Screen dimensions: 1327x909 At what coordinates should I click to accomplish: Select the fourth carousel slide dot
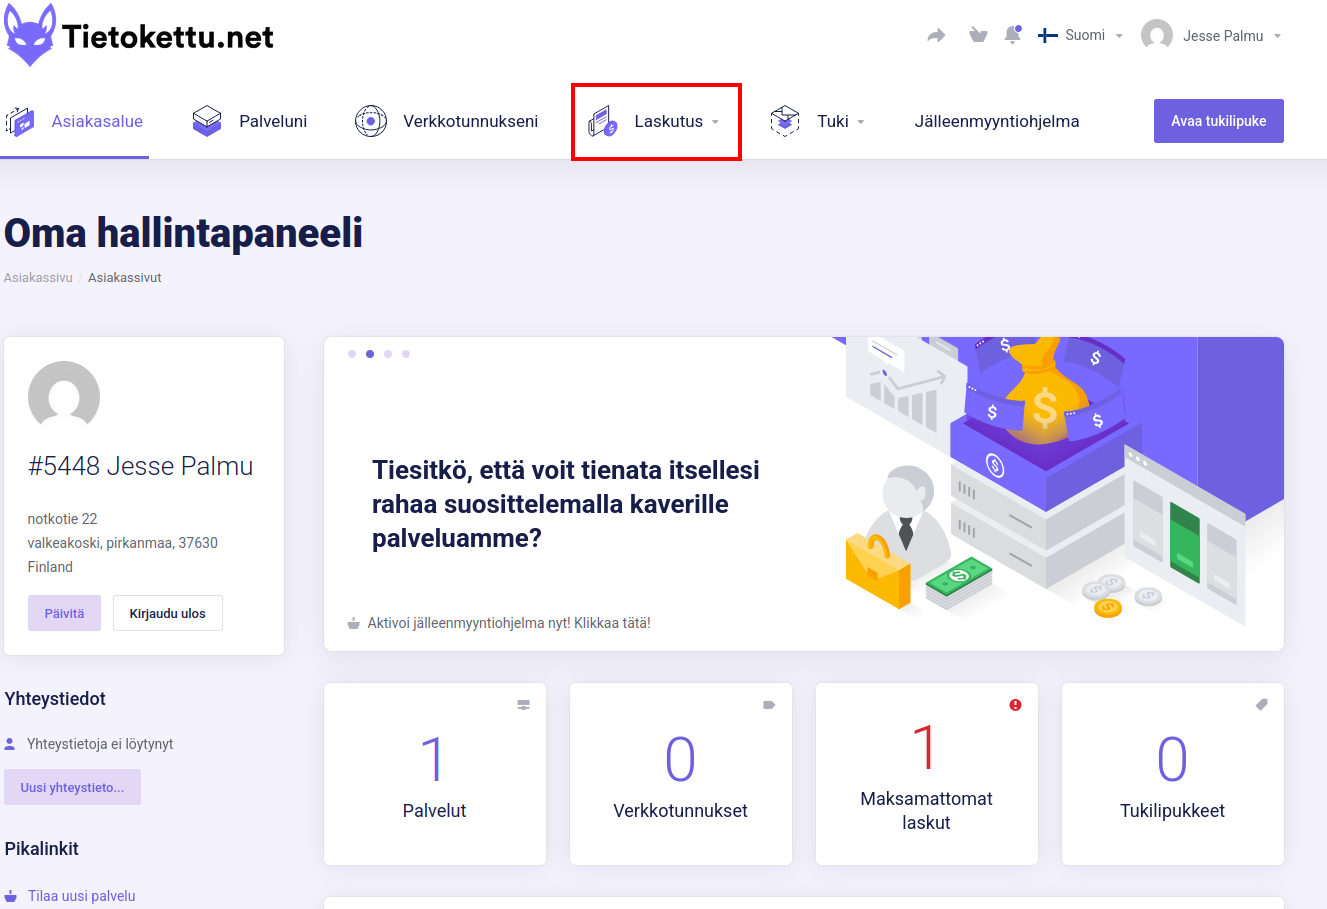pyautogui.click(x=406, y=354)
